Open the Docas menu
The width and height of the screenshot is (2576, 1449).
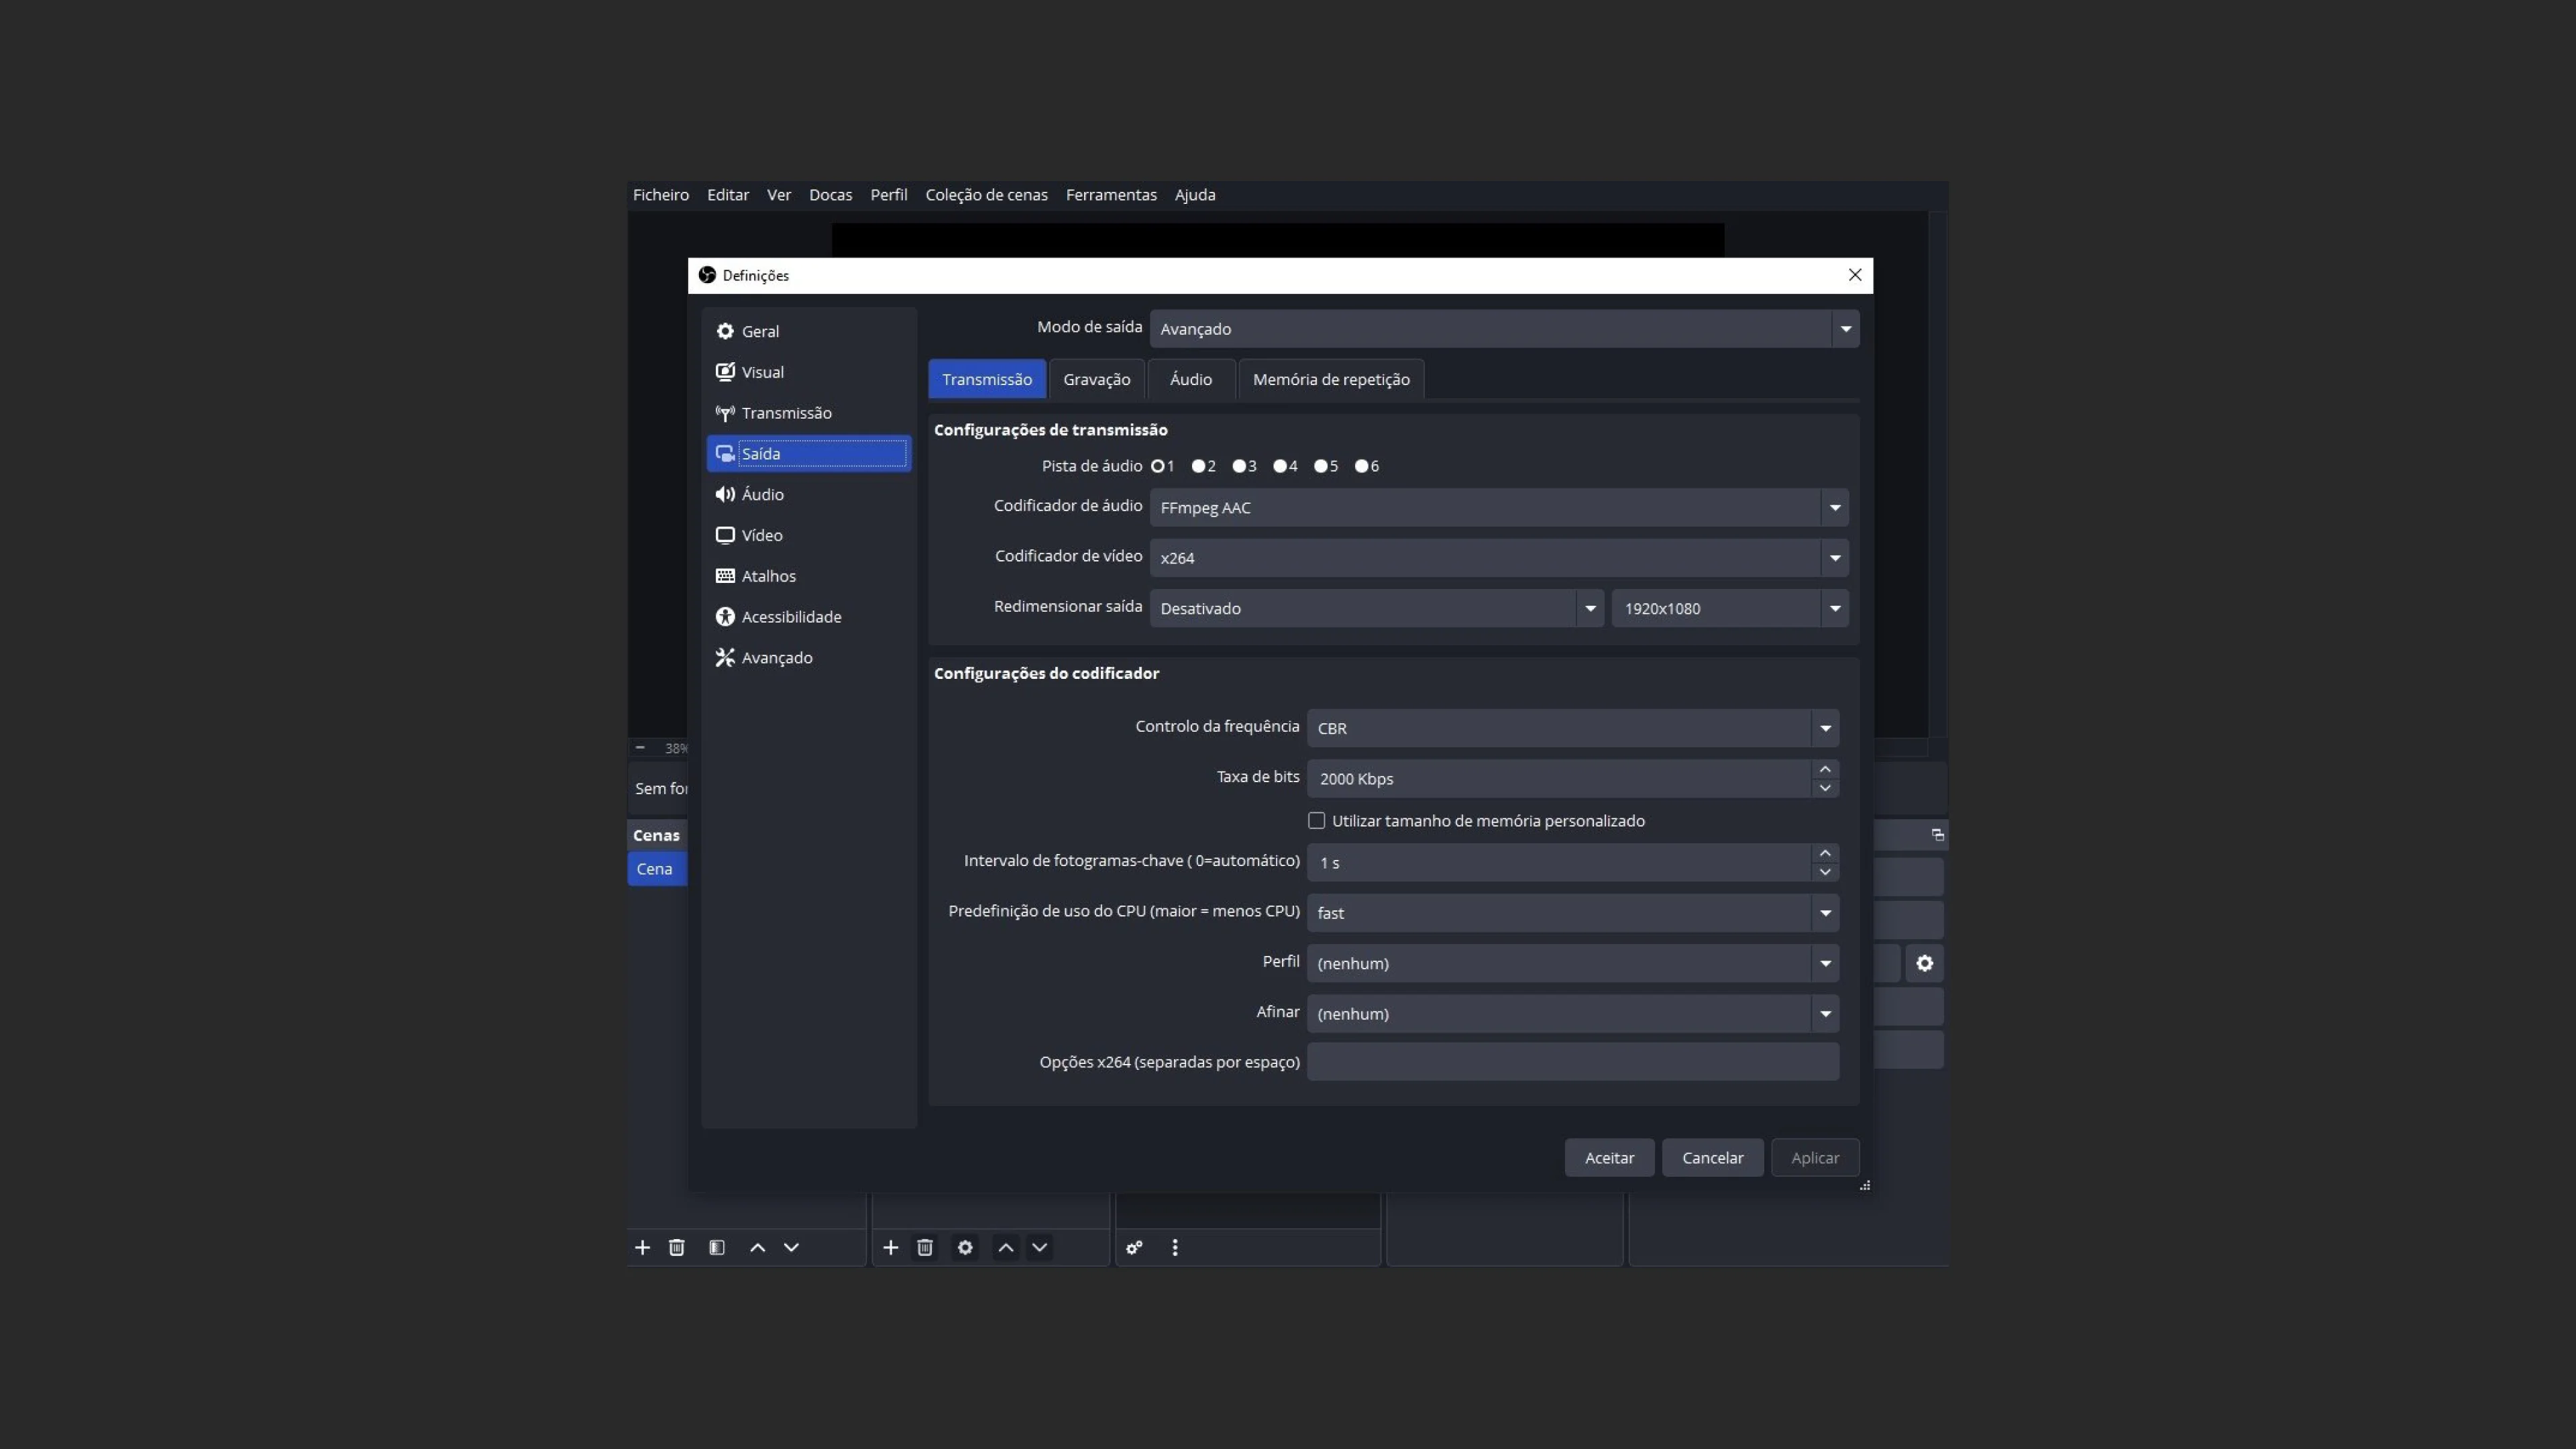[830, 195]
